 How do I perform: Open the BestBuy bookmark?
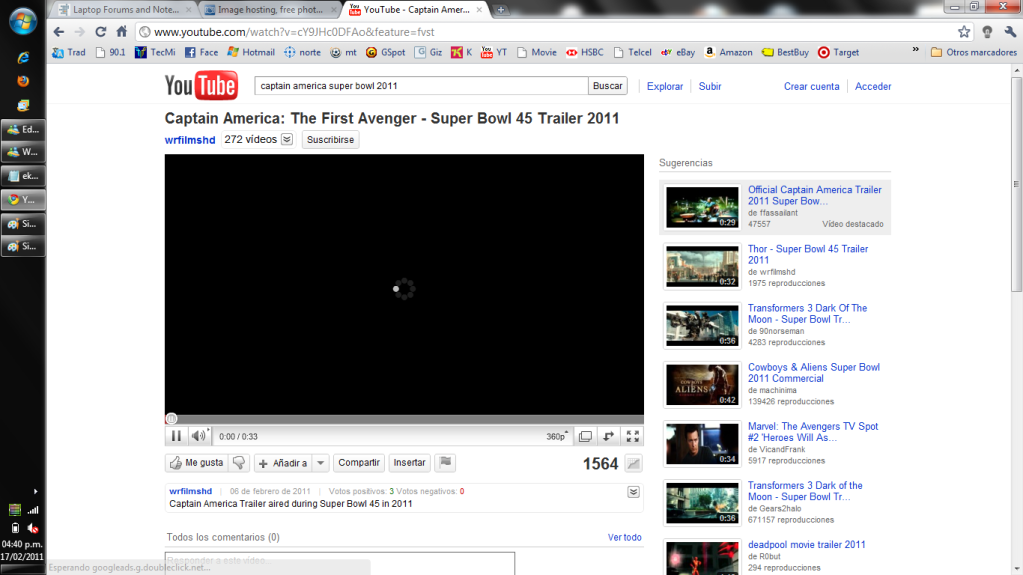click(x=786, y=52)
